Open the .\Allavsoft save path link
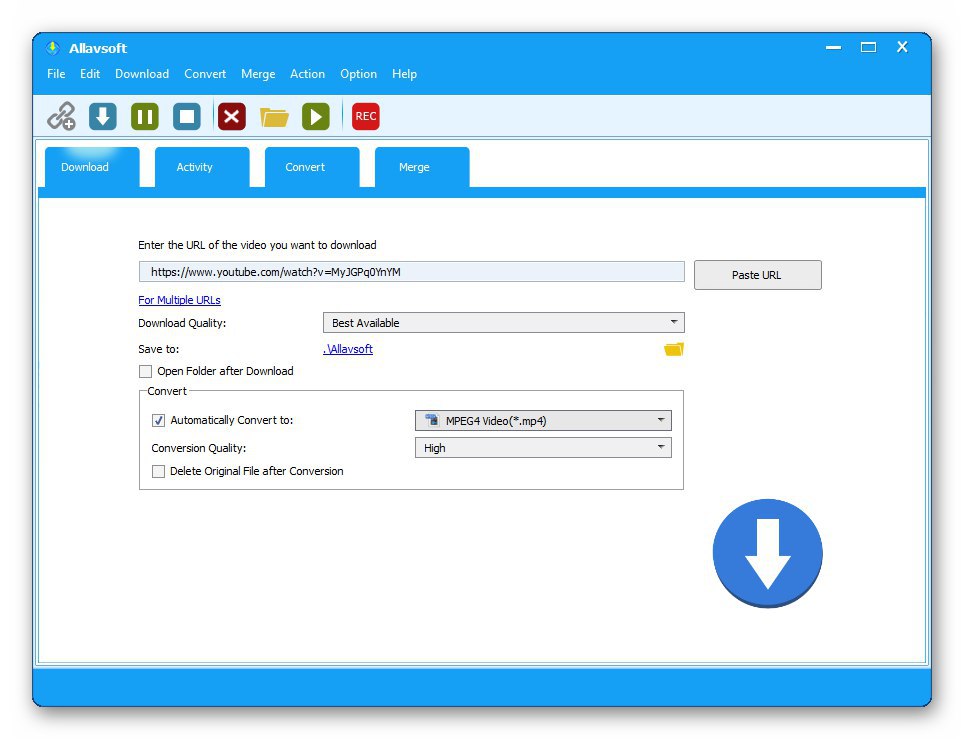 [348, 349]
